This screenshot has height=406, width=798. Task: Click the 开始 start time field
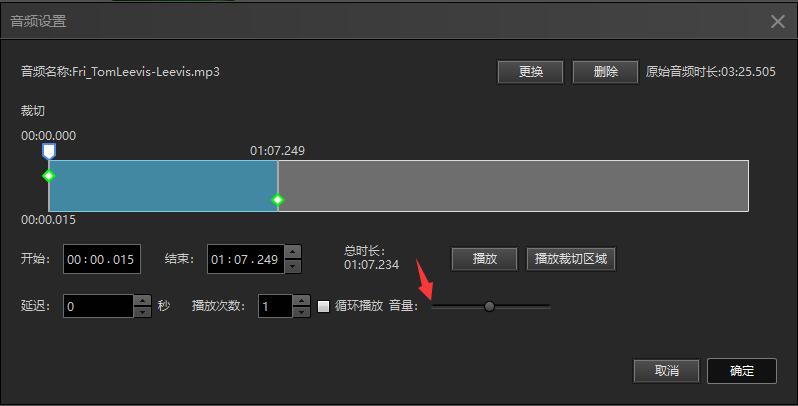click(102, 259)
